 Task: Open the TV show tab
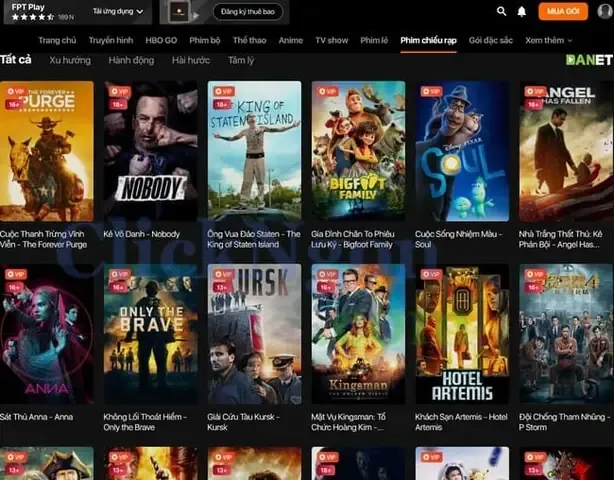click(332, 40)
